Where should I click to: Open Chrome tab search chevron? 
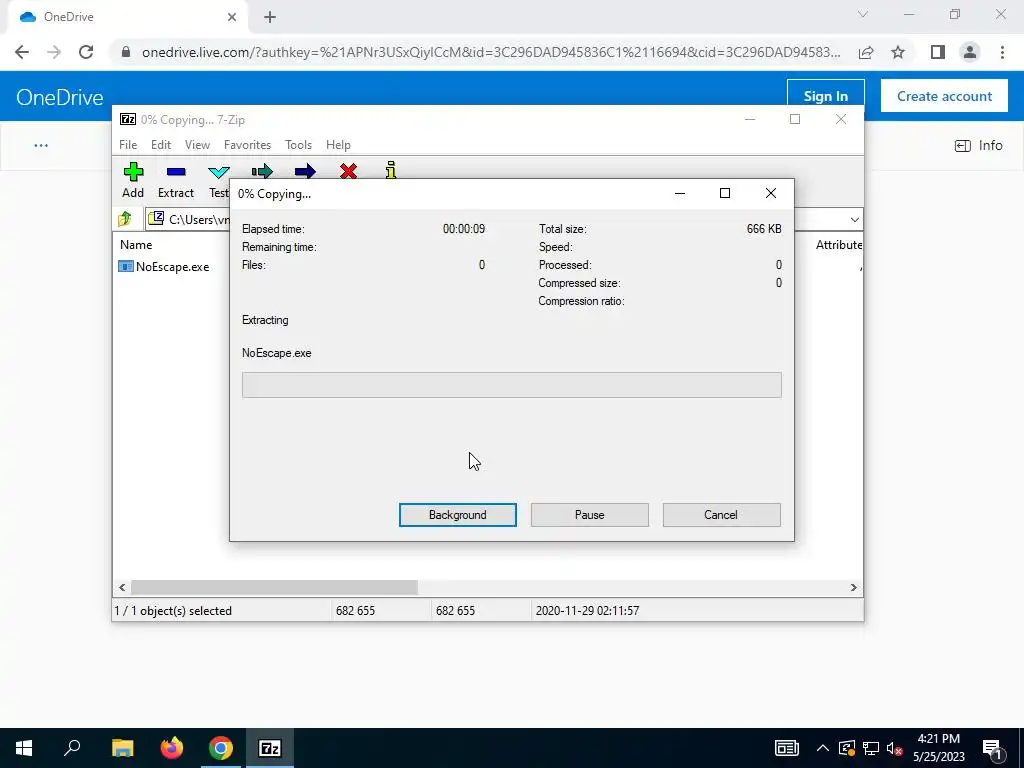(863, 14)
